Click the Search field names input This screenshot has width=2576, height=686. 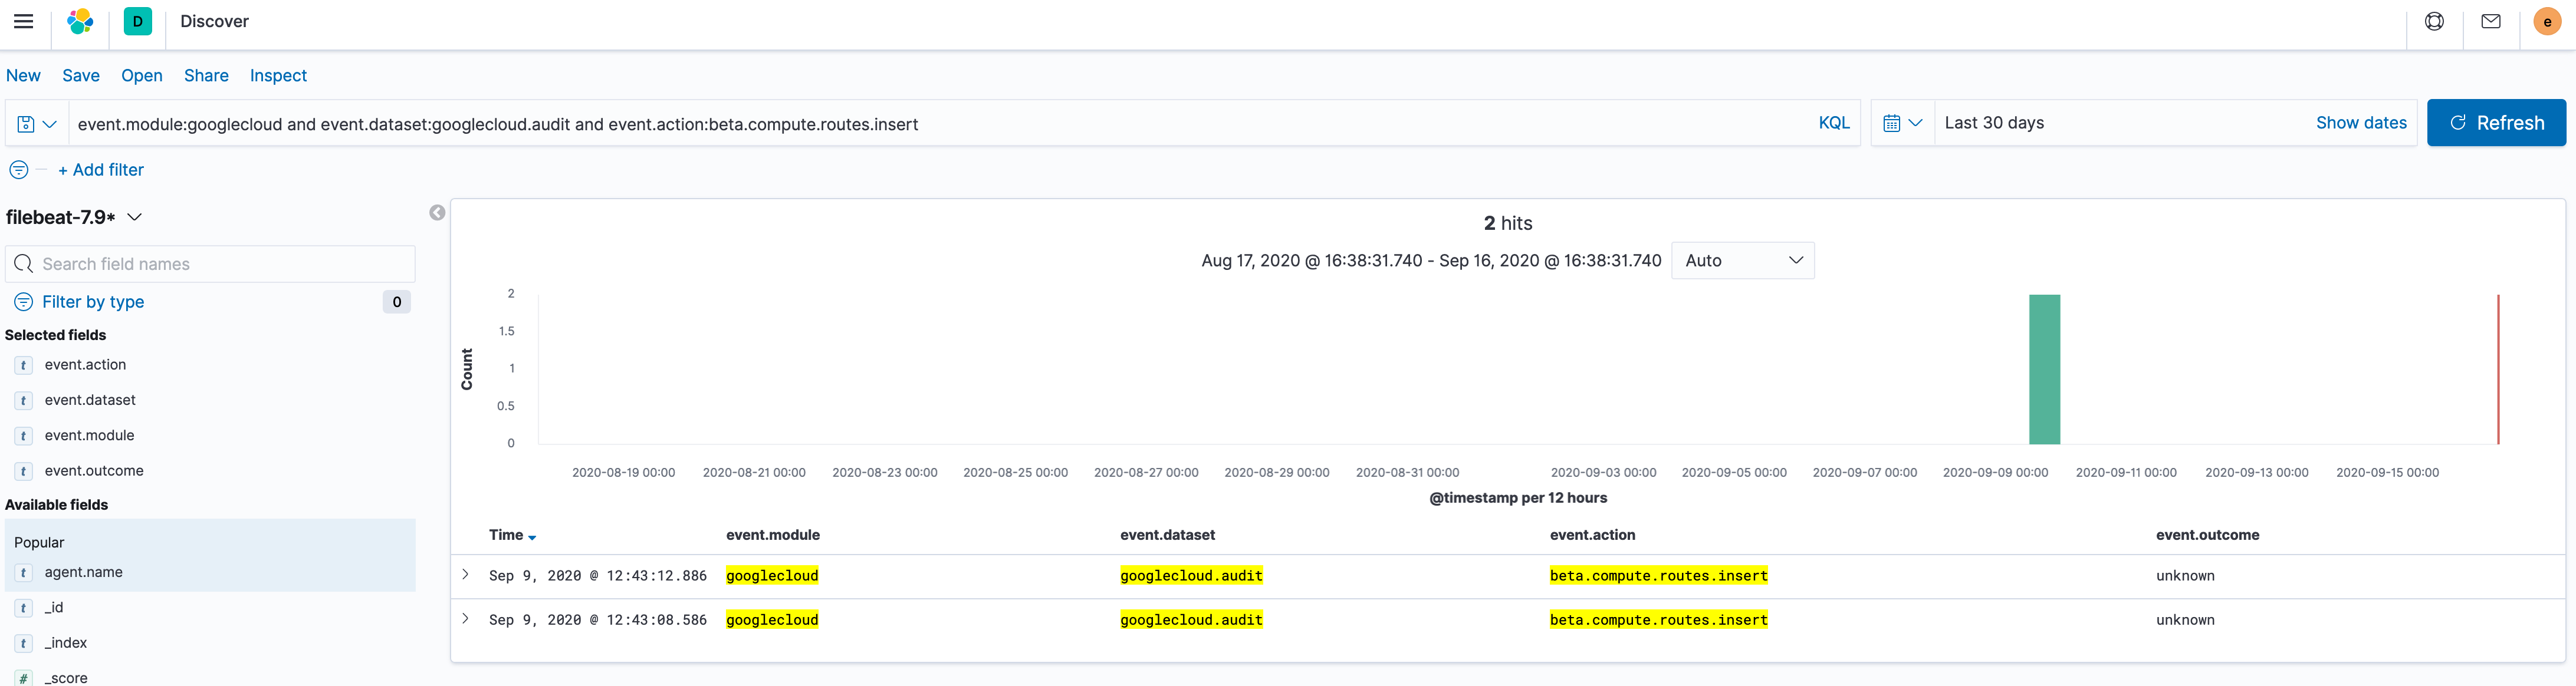(210, 263)
